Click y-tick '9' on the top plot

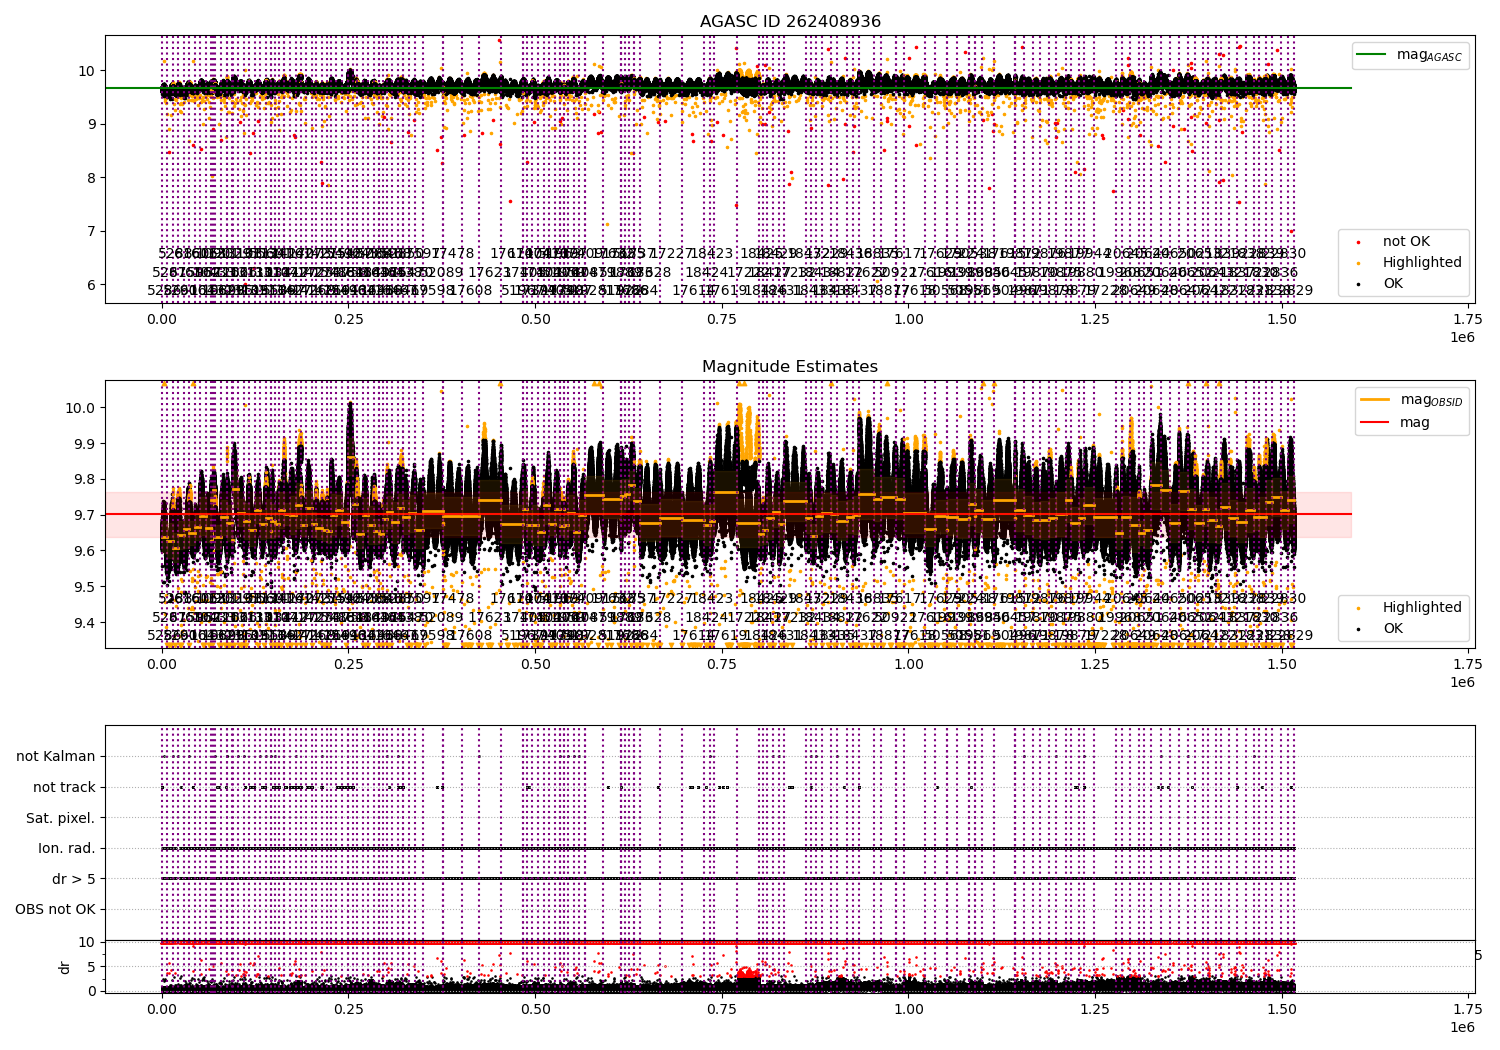pos(91,124)
